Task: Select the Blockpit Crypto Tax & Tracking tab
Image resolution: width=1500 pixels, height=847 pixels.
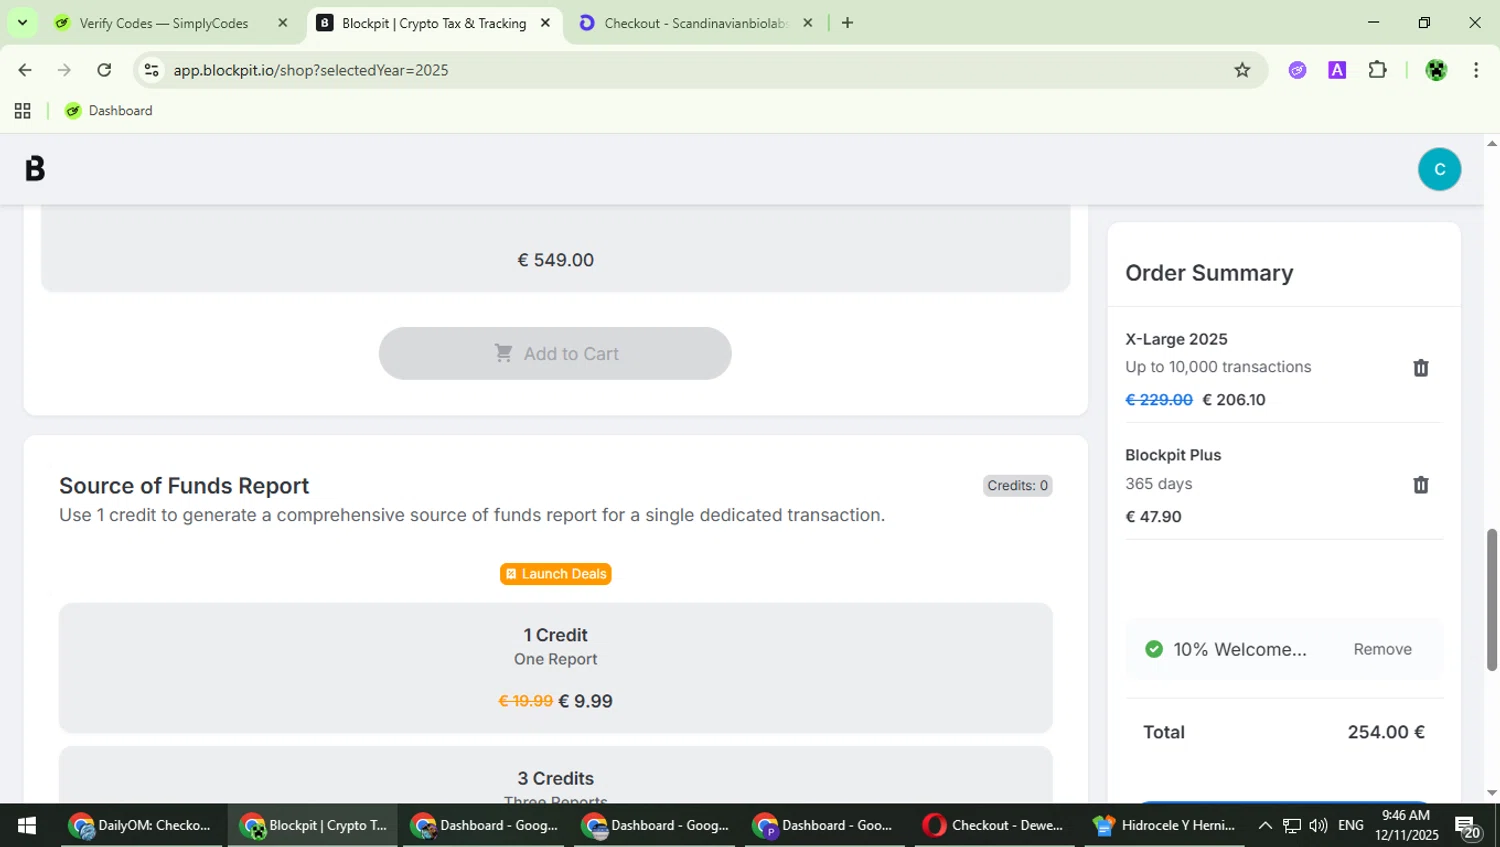Action: click(434, 22)
